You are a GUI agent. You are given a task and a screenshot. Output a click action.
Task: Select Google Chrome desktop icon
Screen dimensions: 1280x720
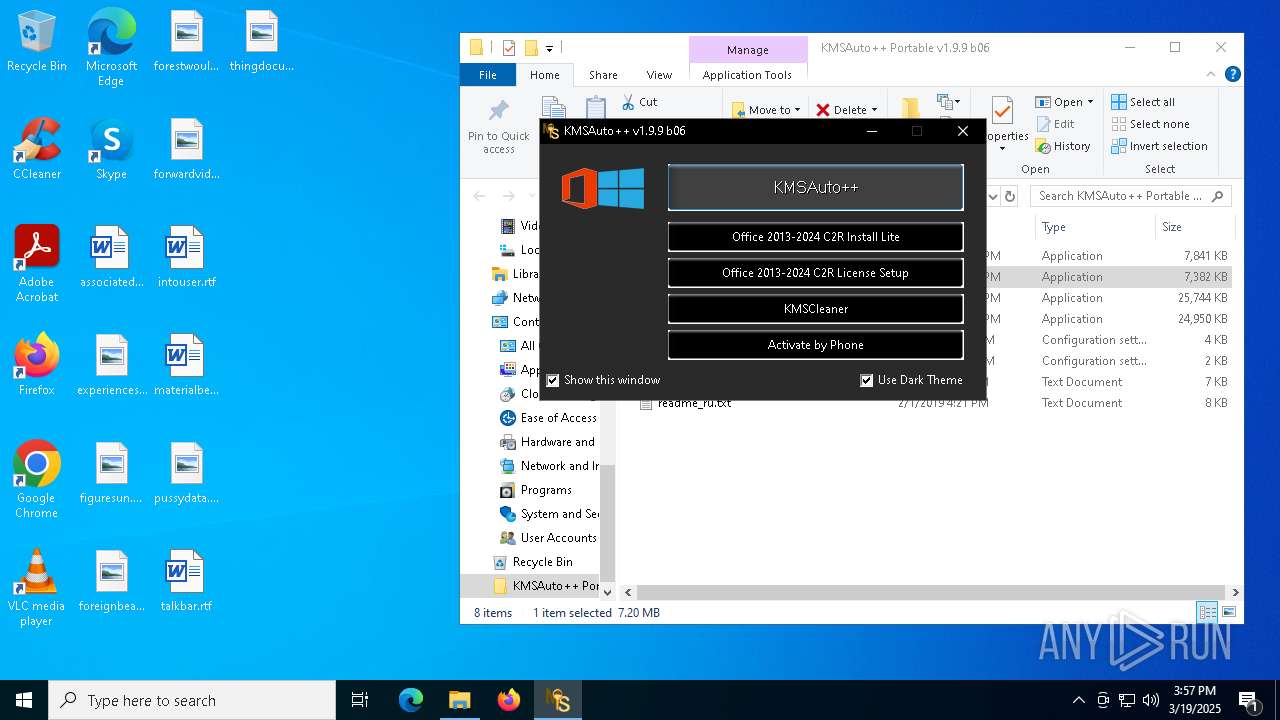(37, 480)
